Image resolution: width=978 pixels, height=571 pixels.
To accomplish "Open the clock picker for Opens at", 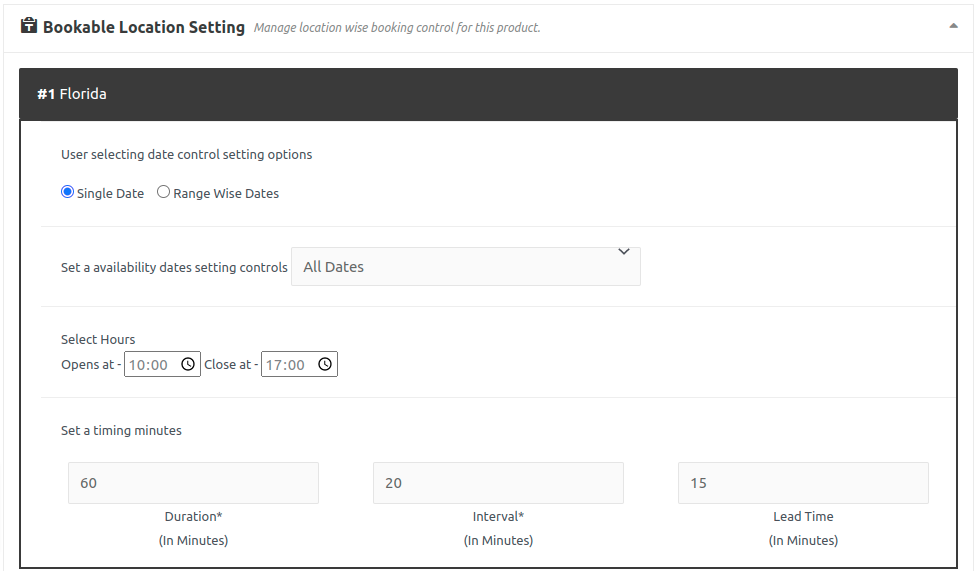I will [188, 365].
